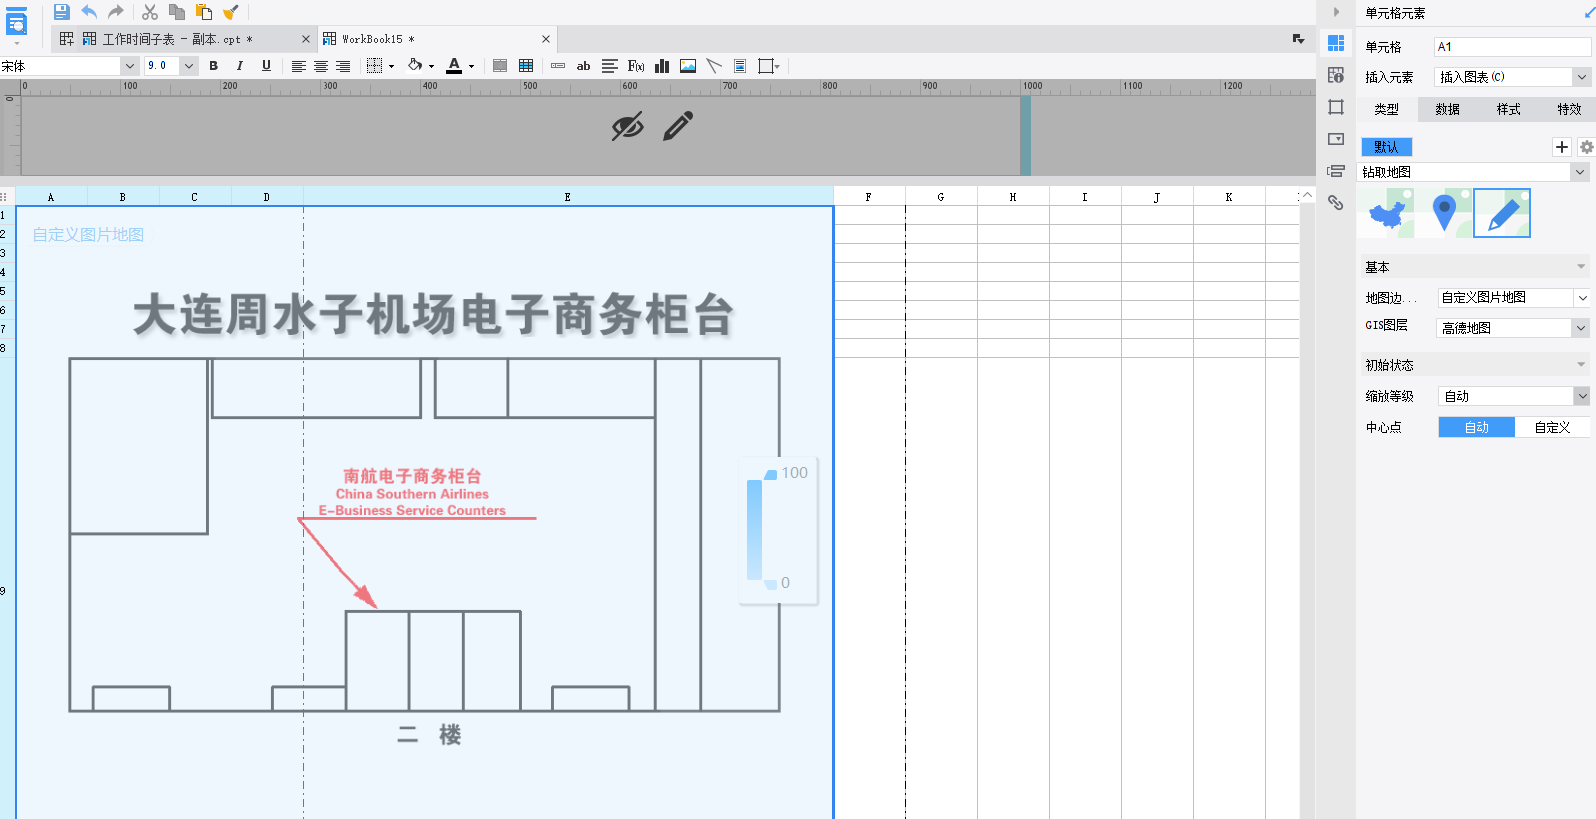This screenshot has height=819, width=1596.
Task: Click the Save icon in top toolbar
Action: click(x=61, y=12)
